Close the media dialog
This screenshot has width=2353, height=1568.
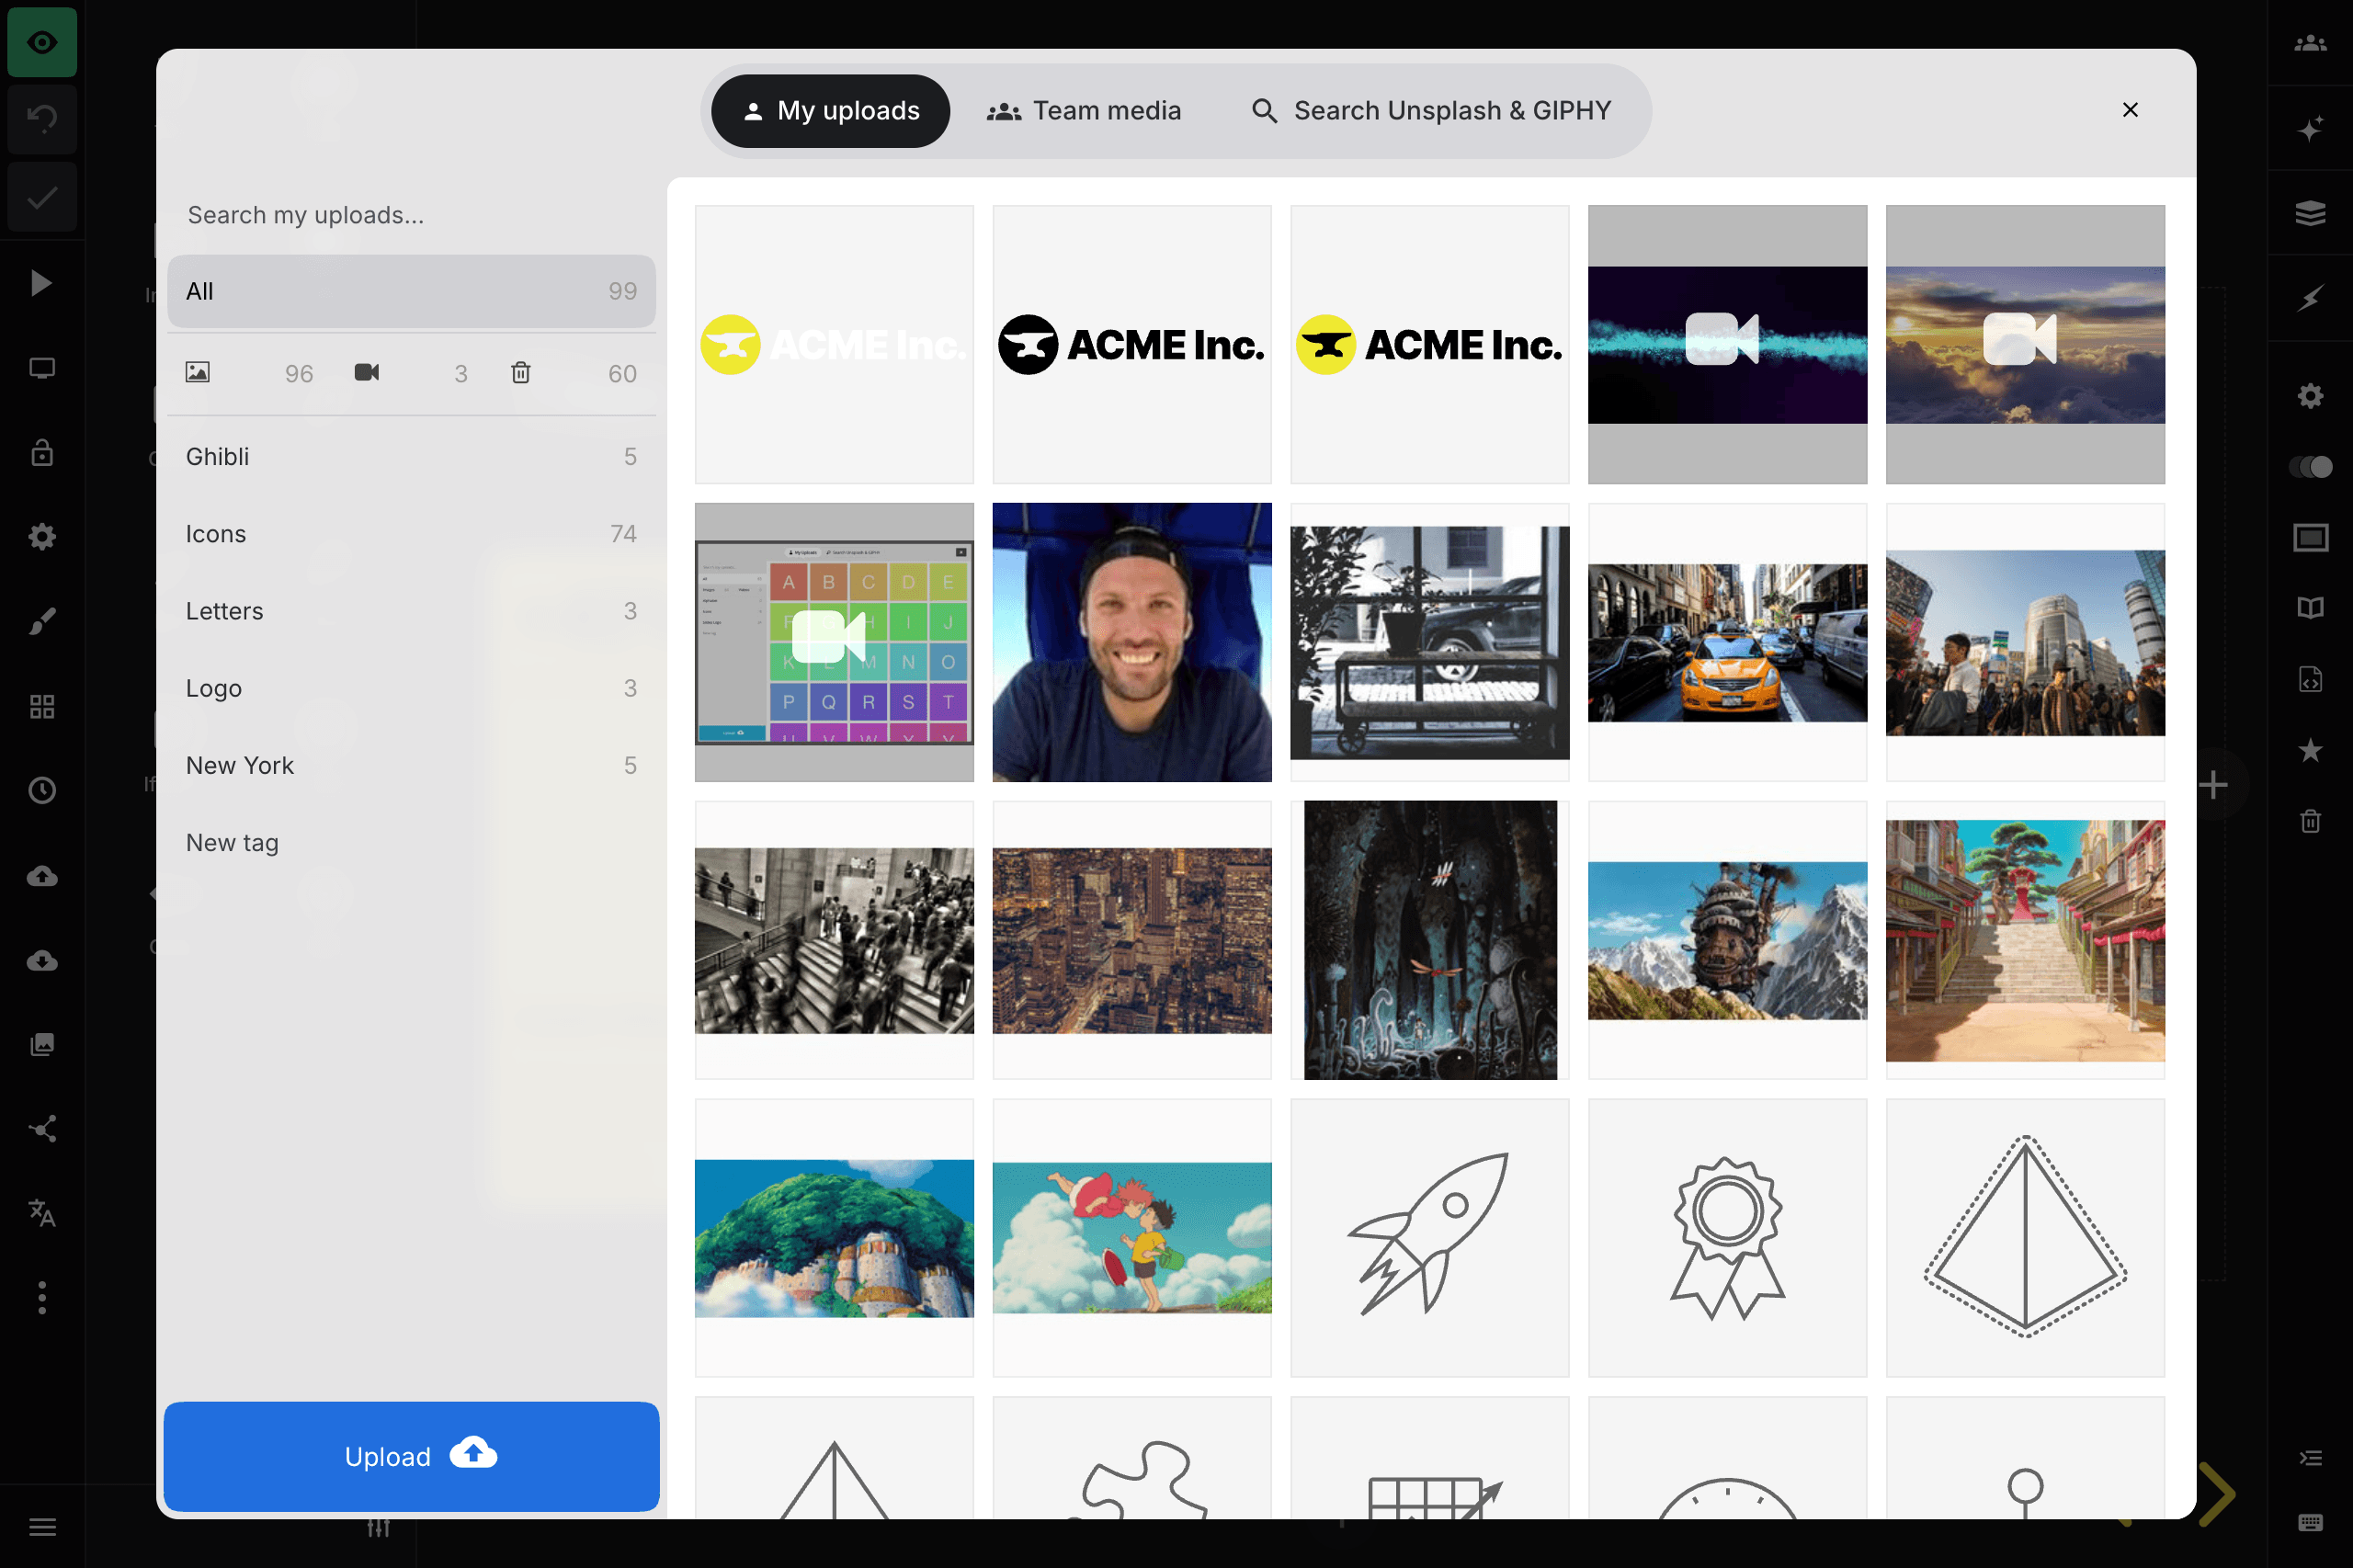[2130, 110]
